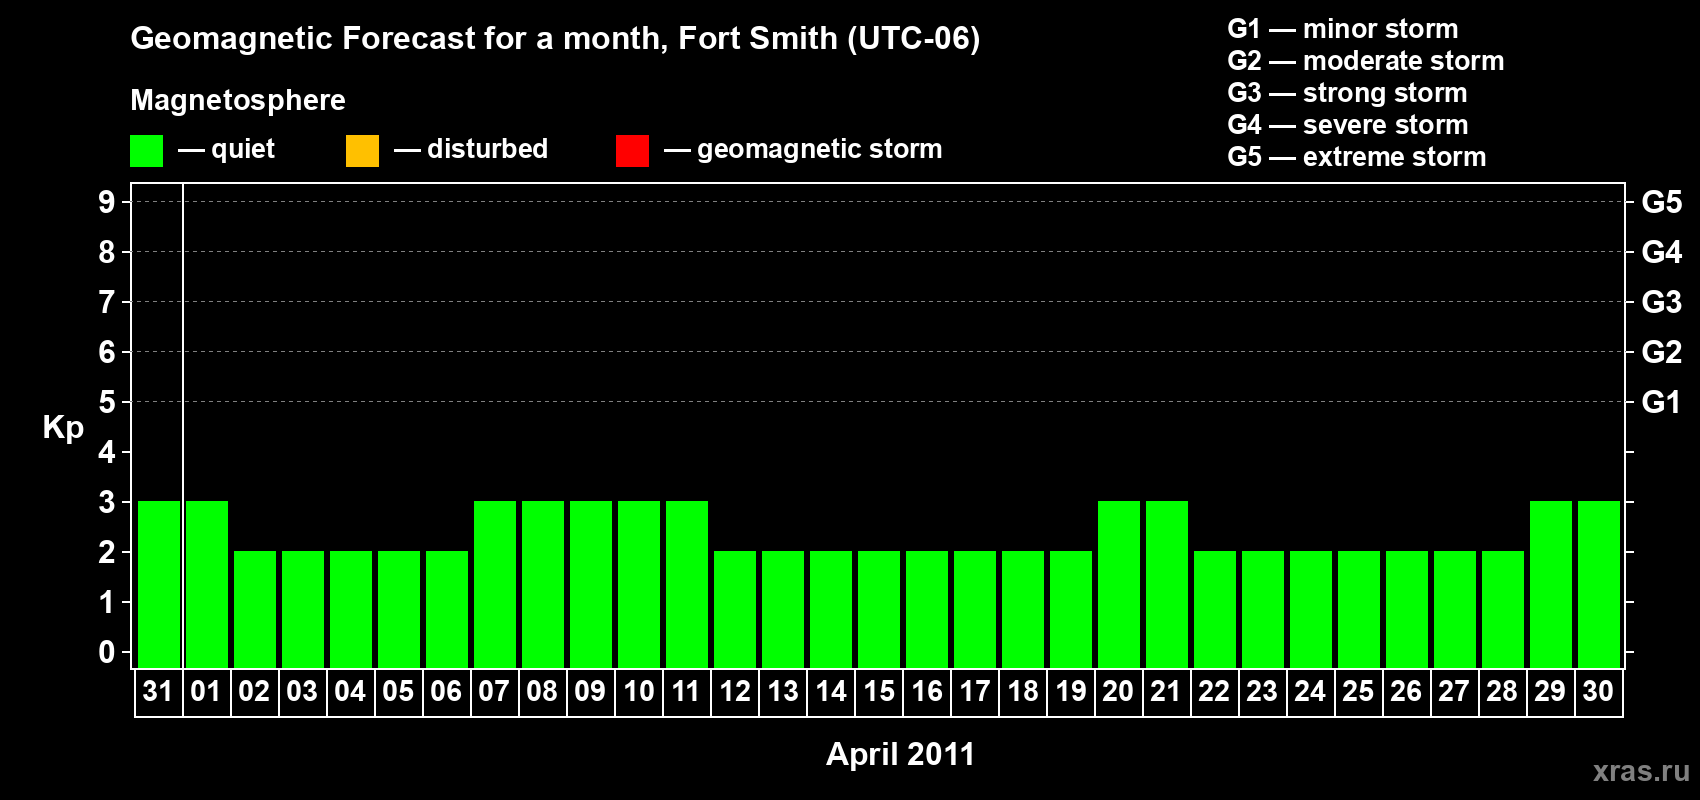1700x800 pixels.
Task: Click the green bar for day 29
Action: [x=1551, y=584]
